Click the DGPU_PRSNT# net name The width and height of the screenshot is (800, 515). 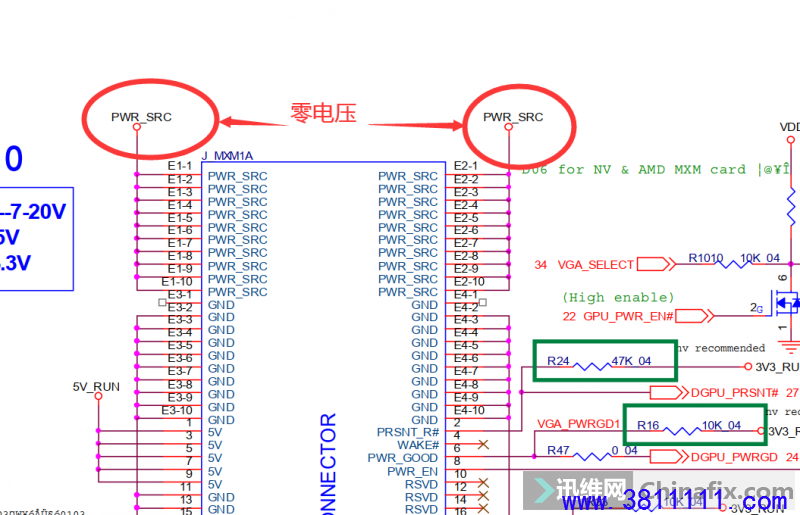[735, 393]
